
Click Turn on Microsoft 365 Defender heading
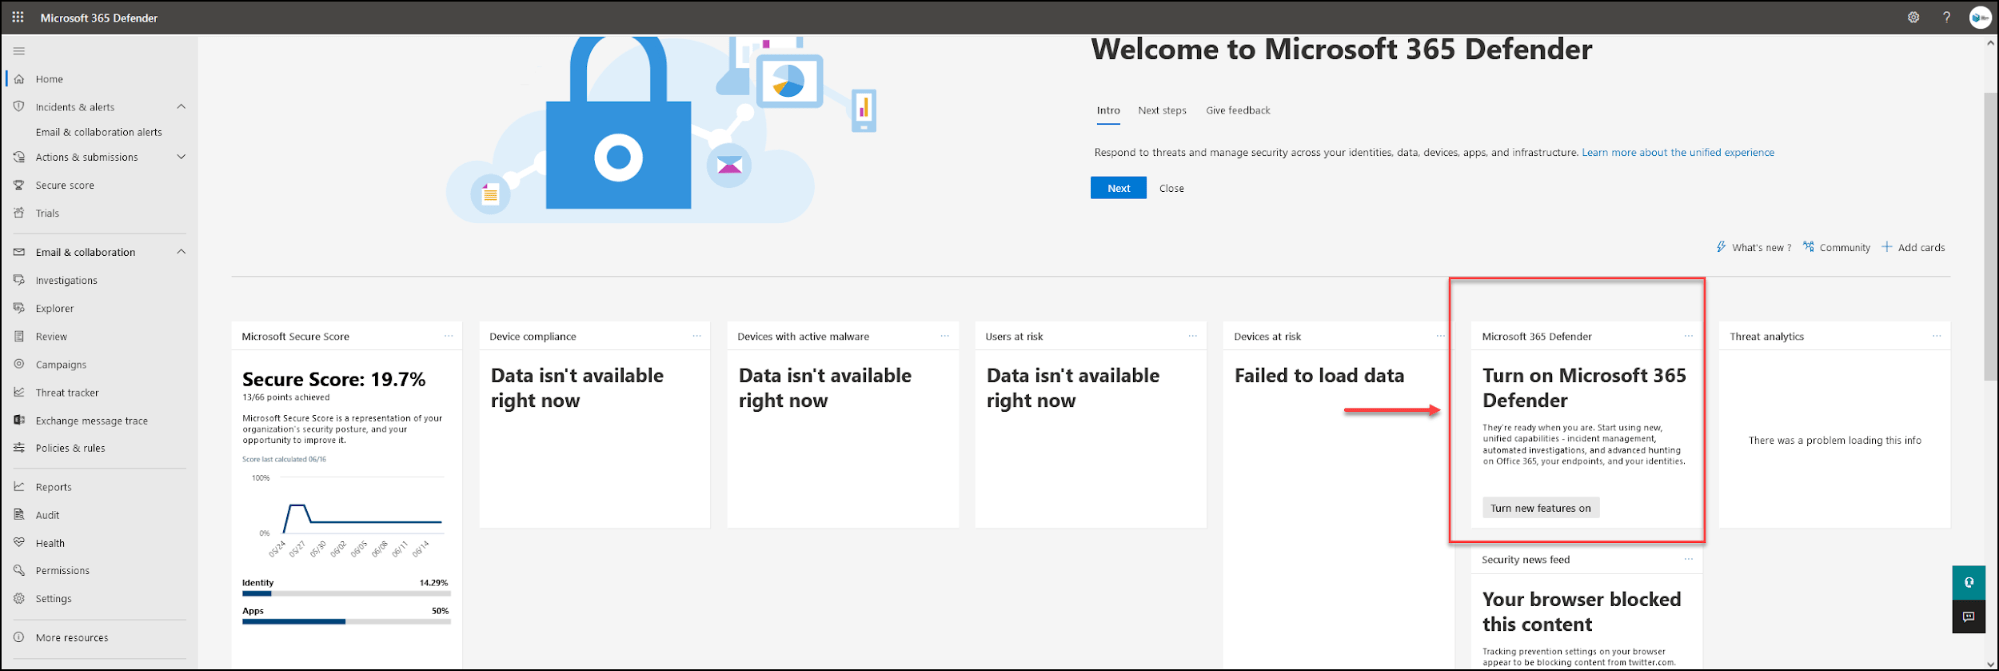click(x=1584, y=388)
